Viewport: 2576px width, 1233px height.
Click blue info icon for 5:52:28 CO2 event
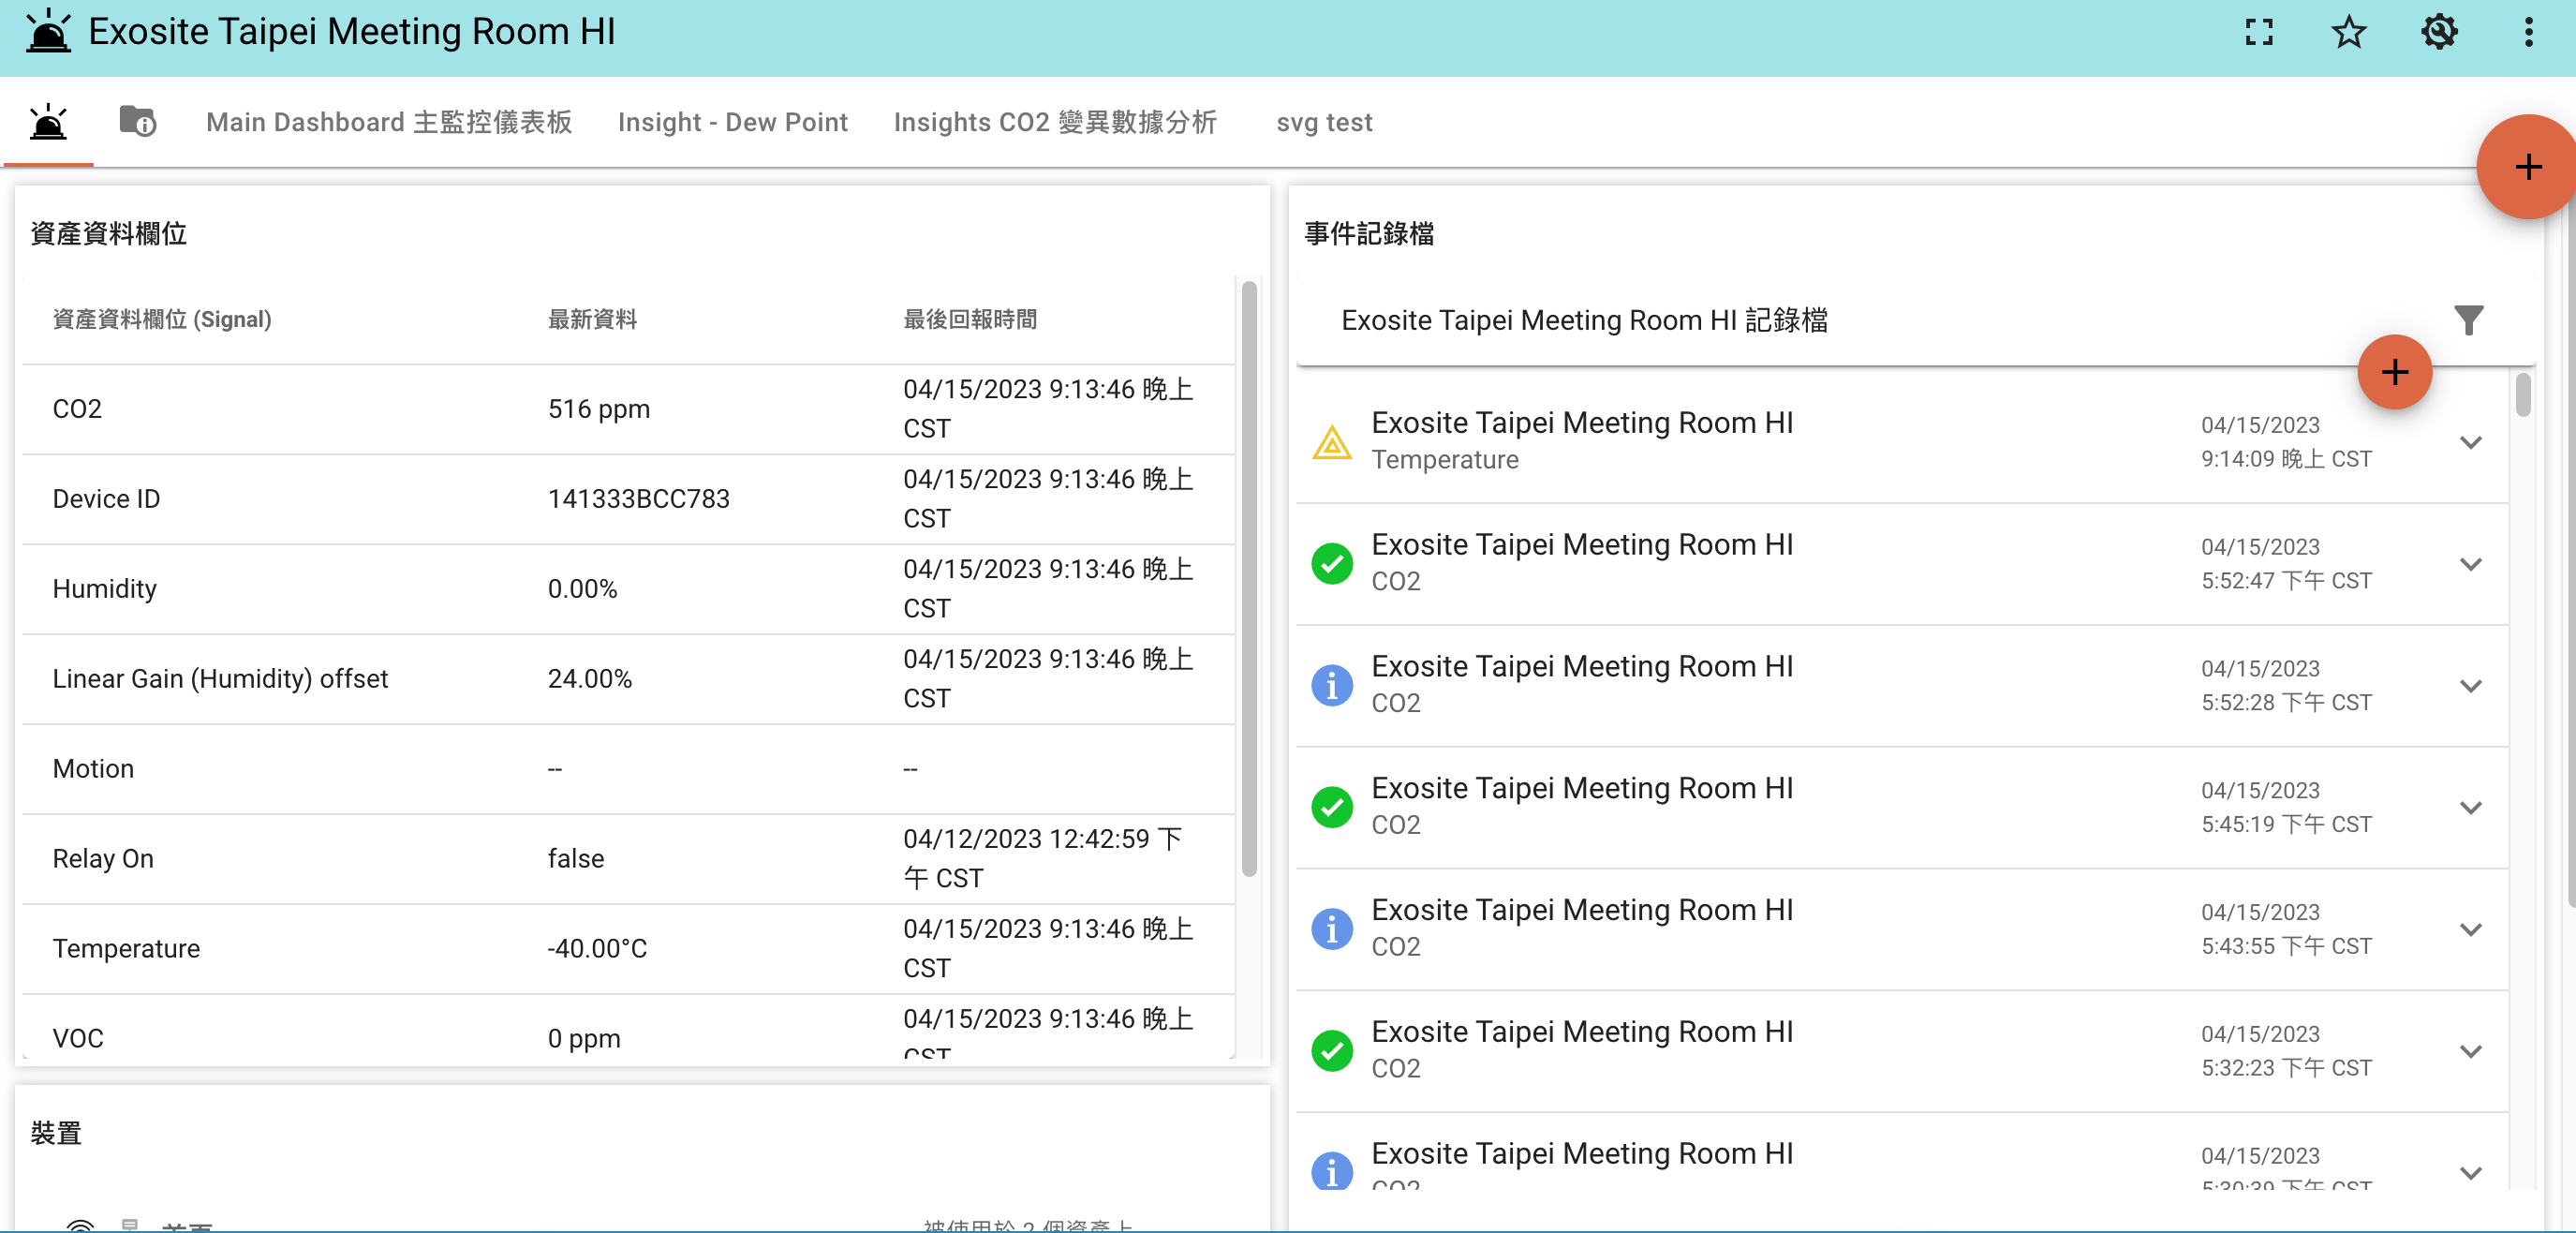click(1332, 685)
